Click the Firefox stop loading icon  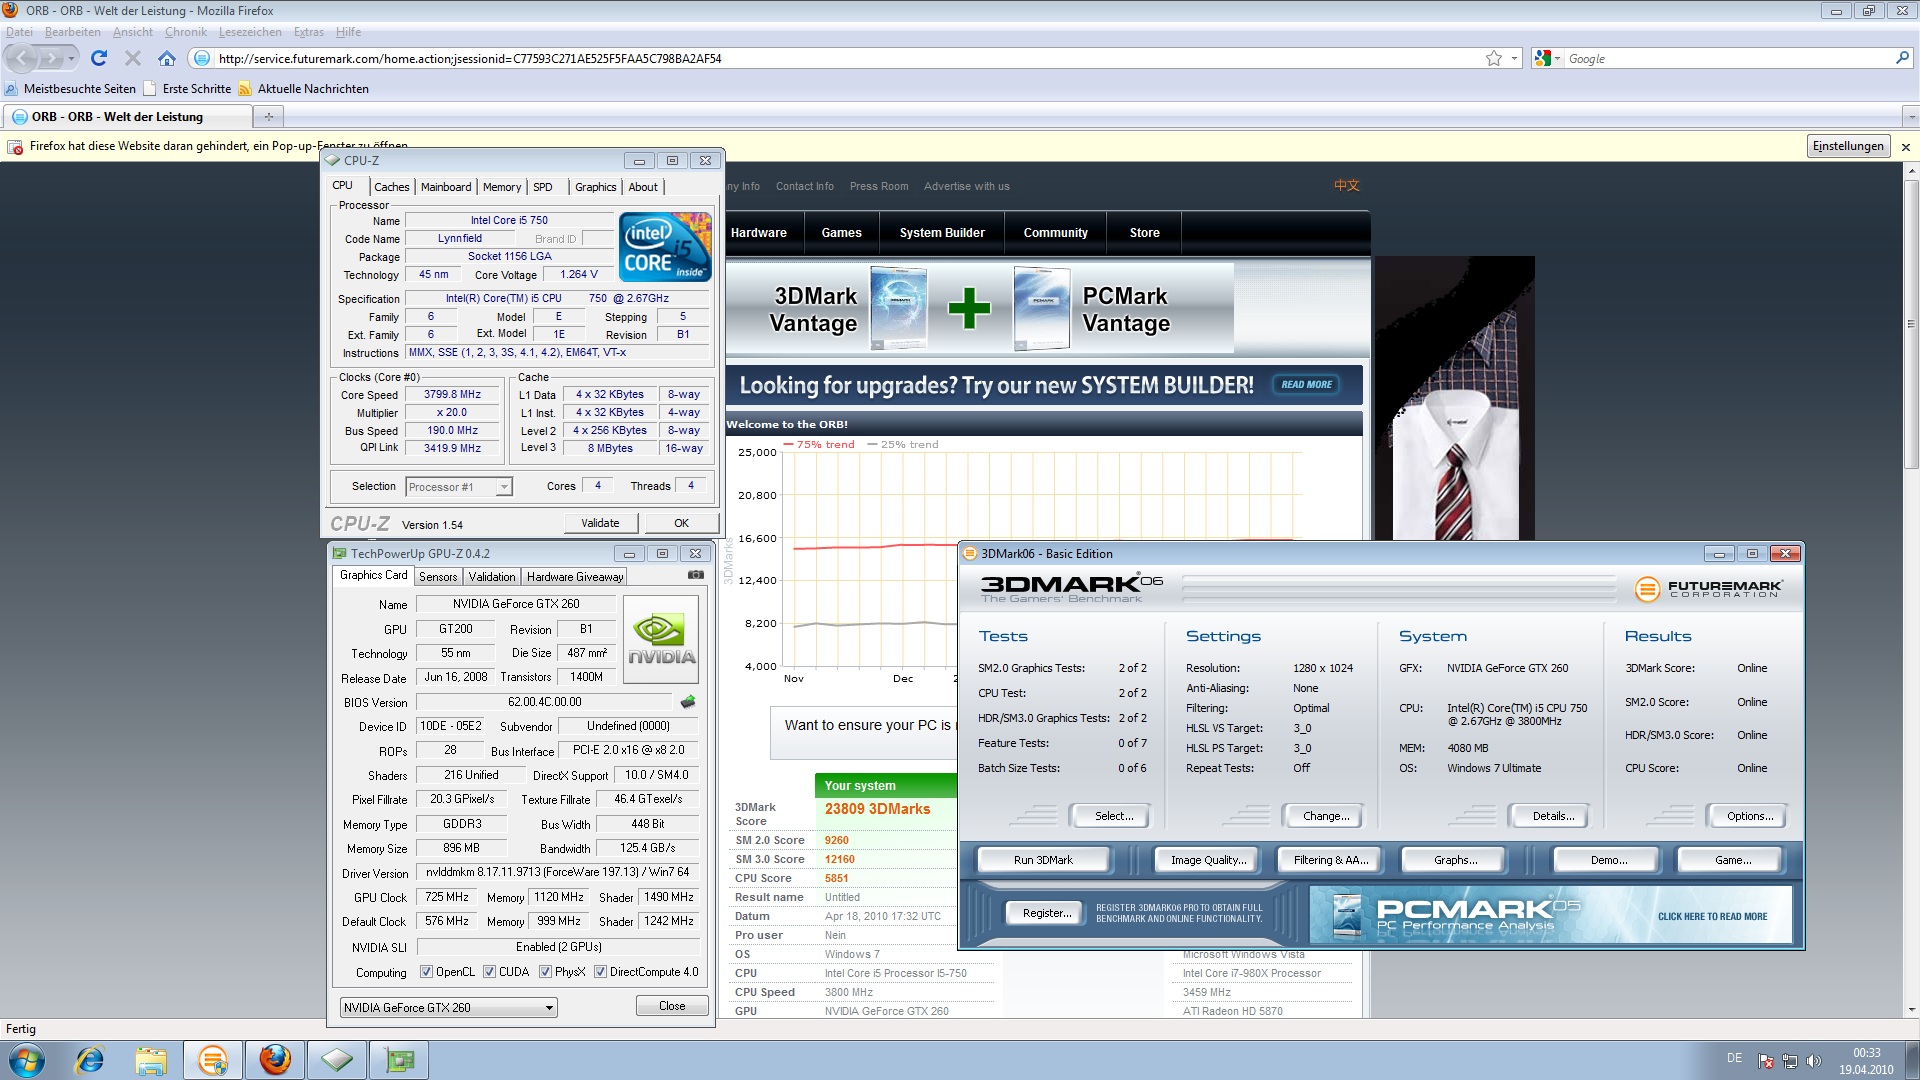[x=132, y=58]
